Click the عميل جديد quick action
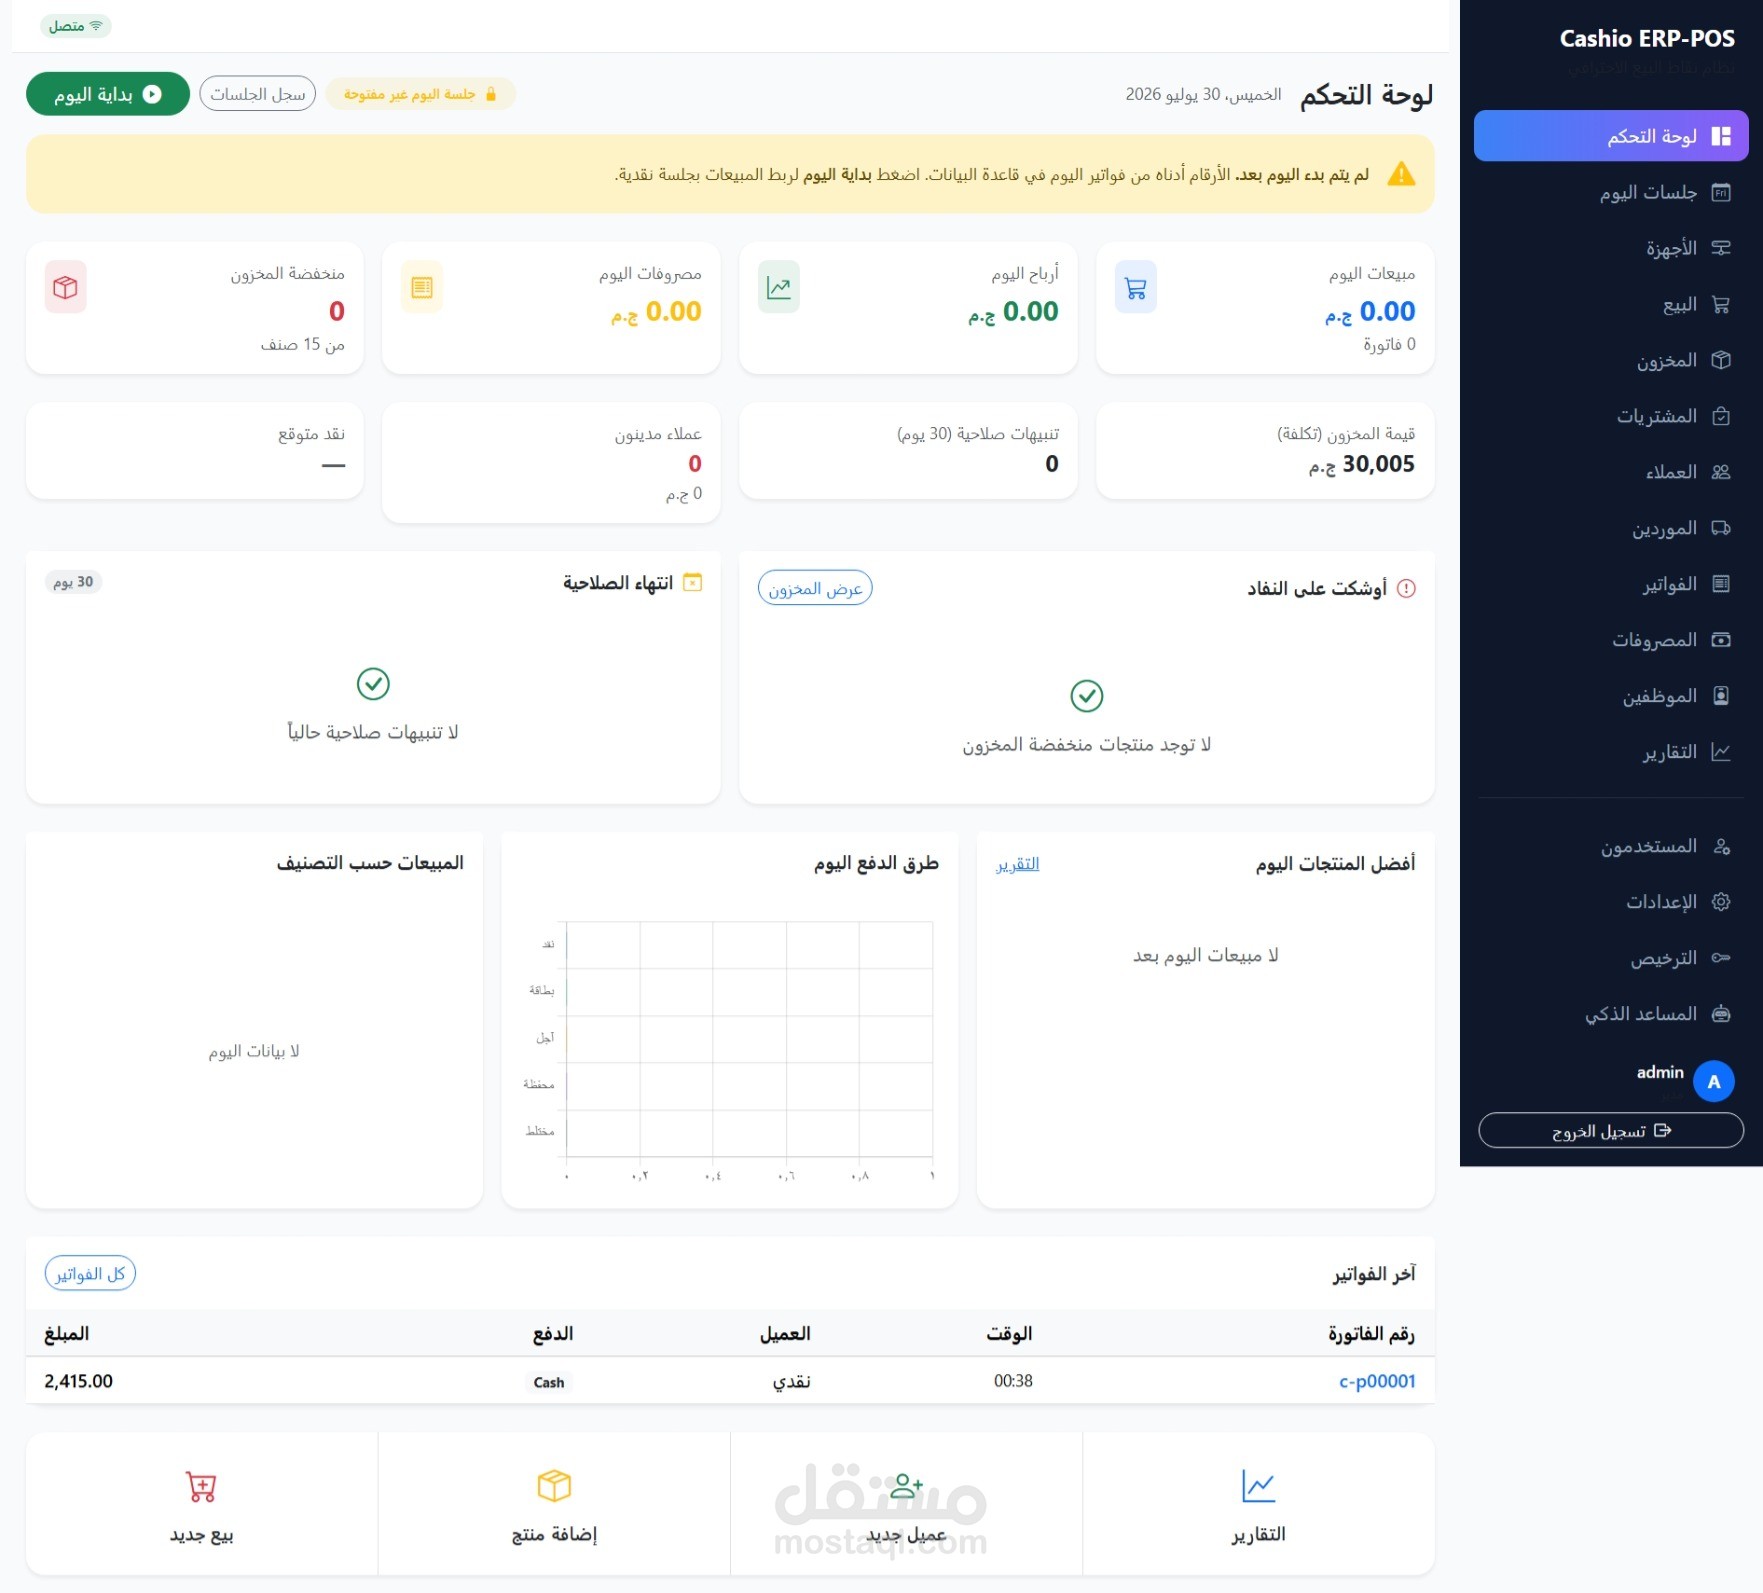 (x=906, y=1504)
